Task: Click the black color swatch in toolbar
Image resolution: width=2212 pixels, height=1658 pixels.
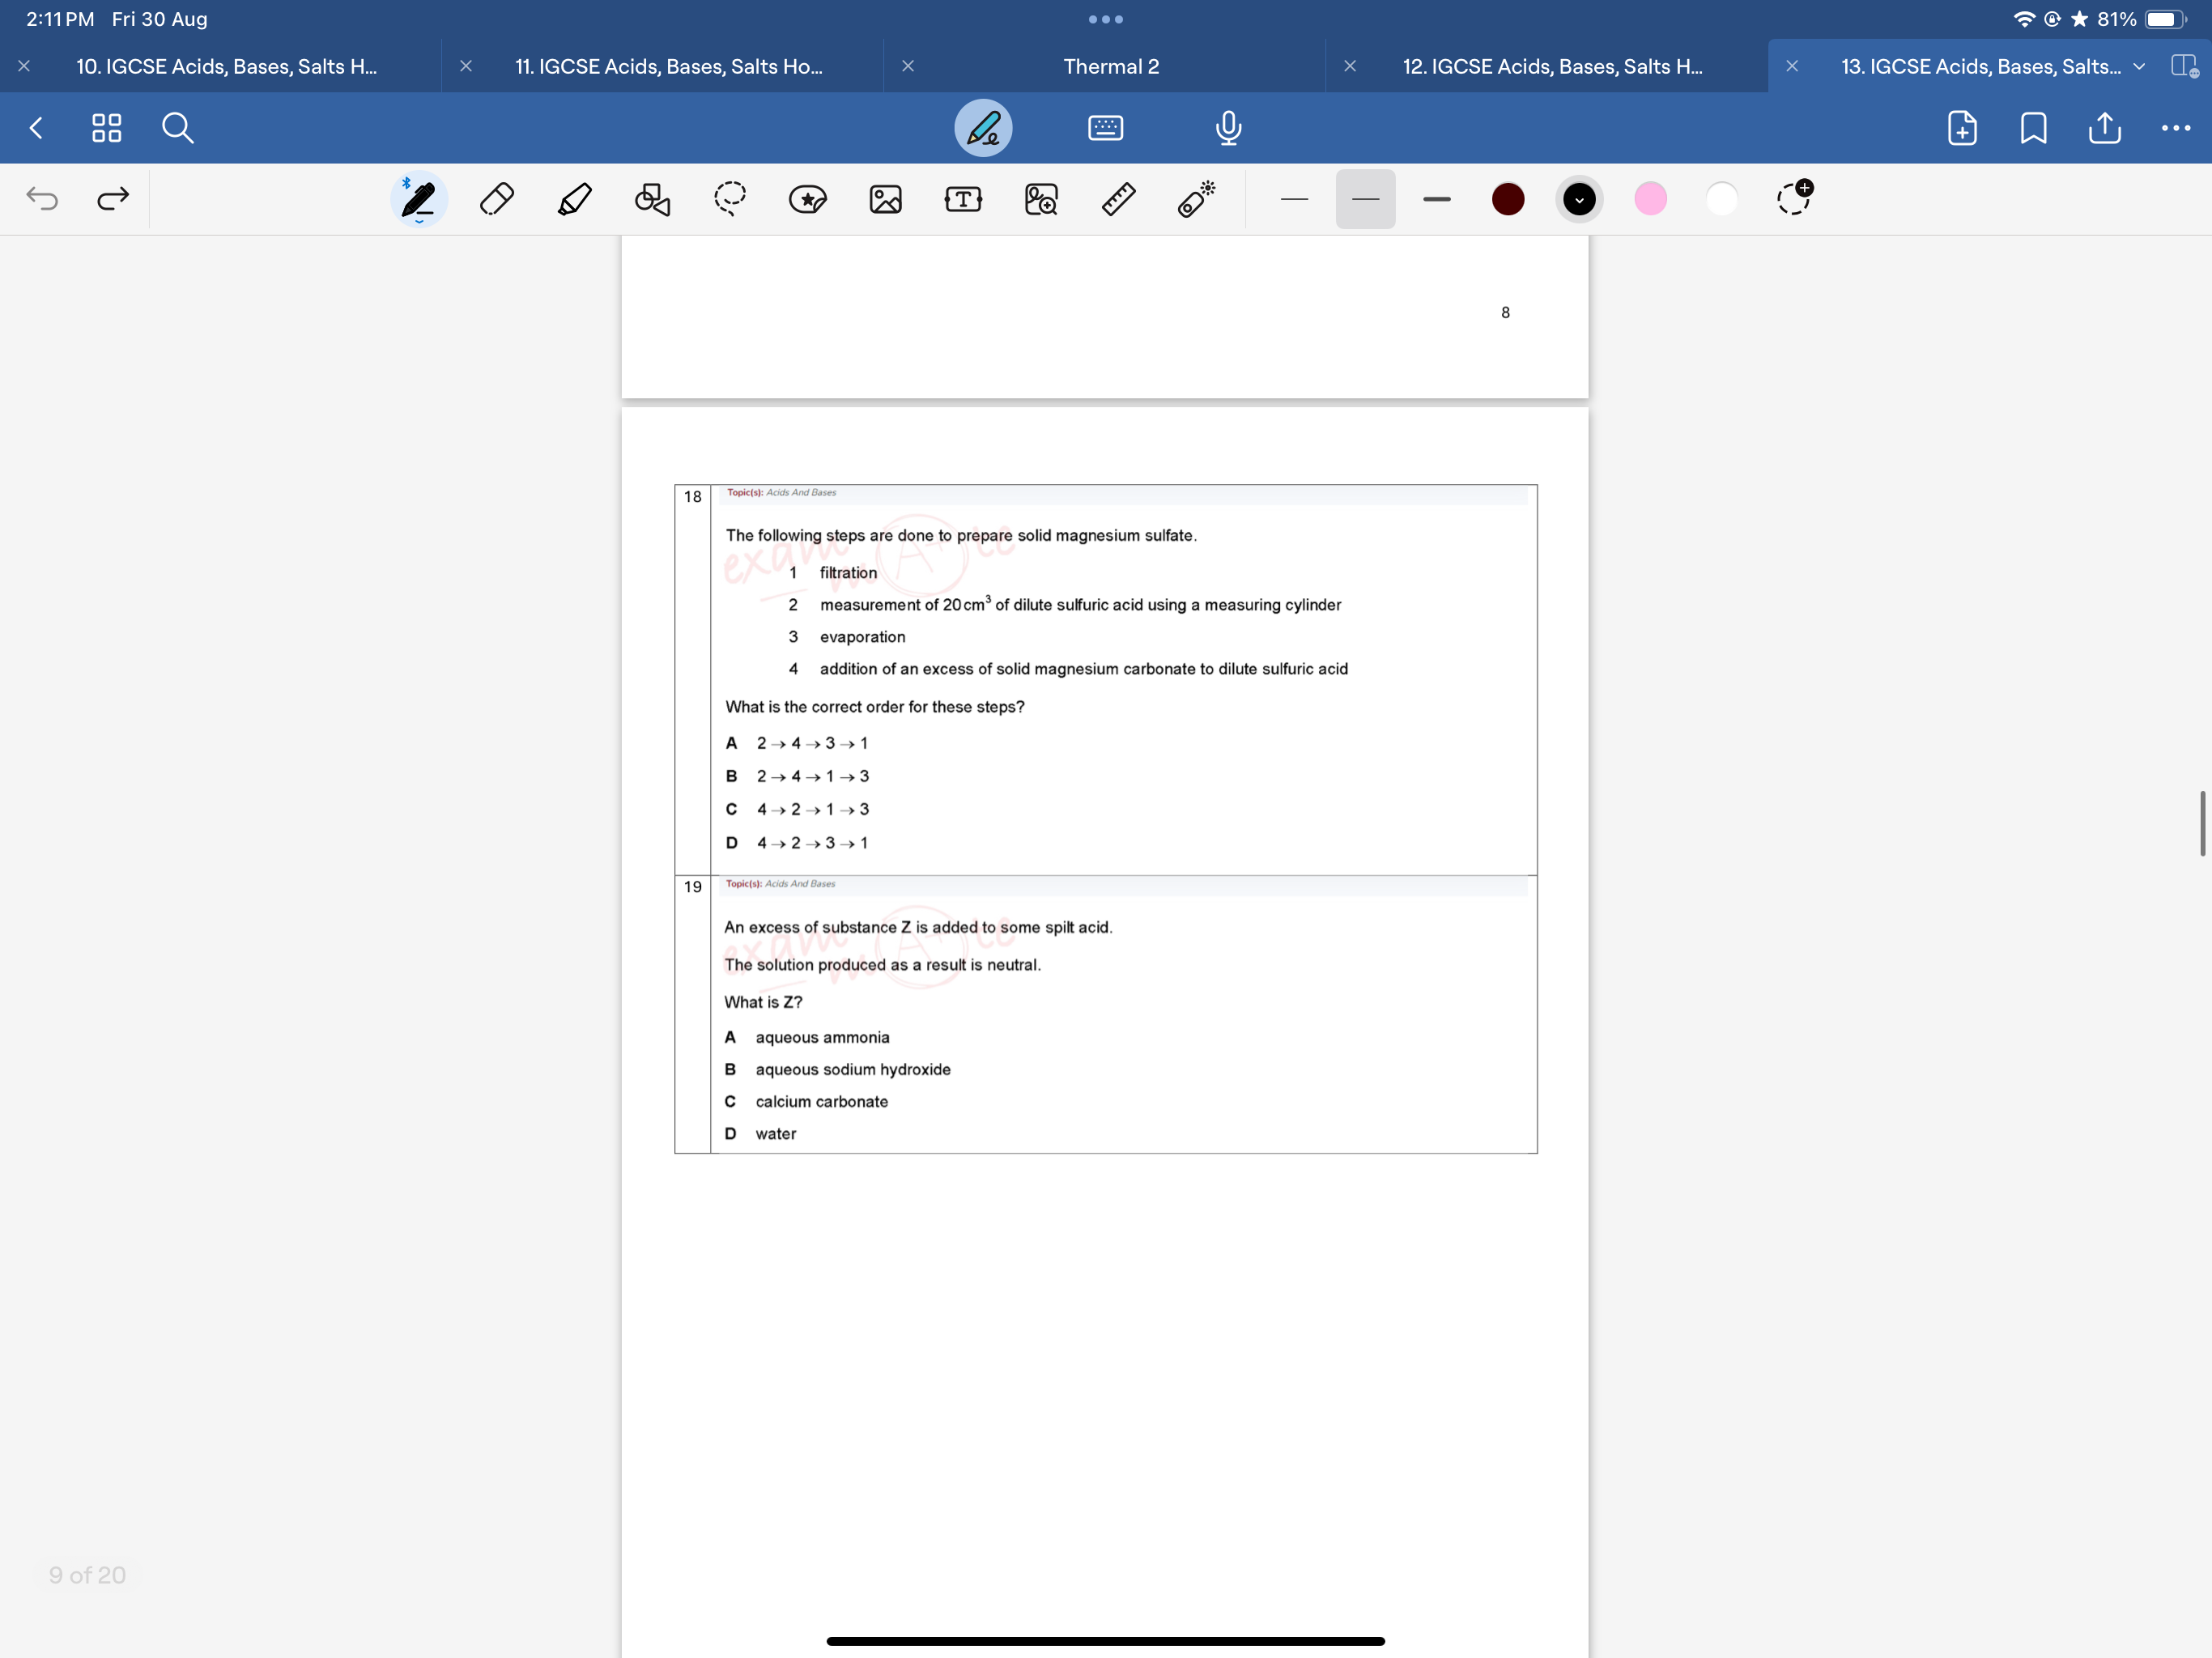Action: [1580, 198]
